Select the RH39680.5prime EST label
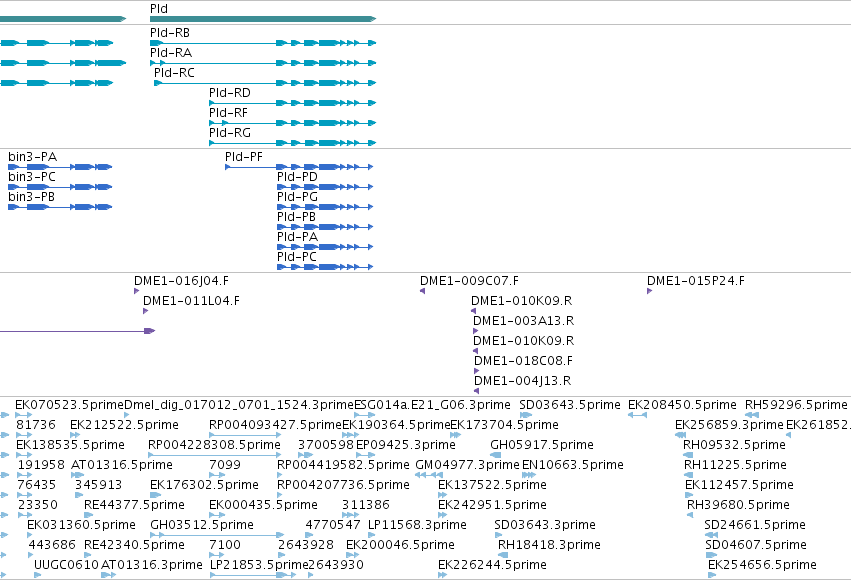The height and width of the screenshot is (580, 851). click(x=738, y=506)
